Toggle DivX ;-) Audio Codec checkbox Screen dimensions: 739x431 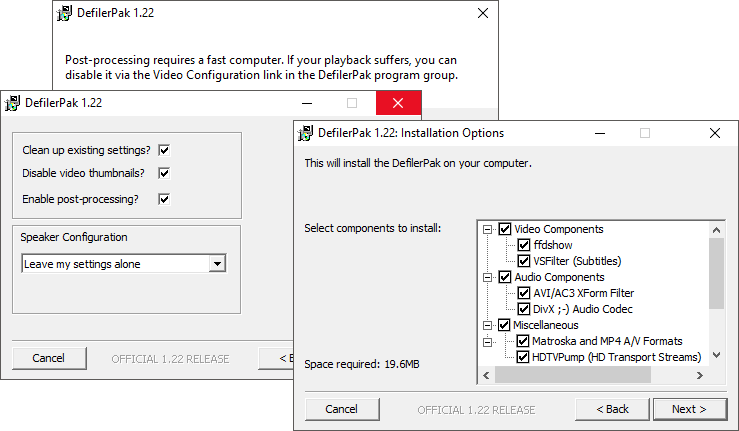coord(524,309)
